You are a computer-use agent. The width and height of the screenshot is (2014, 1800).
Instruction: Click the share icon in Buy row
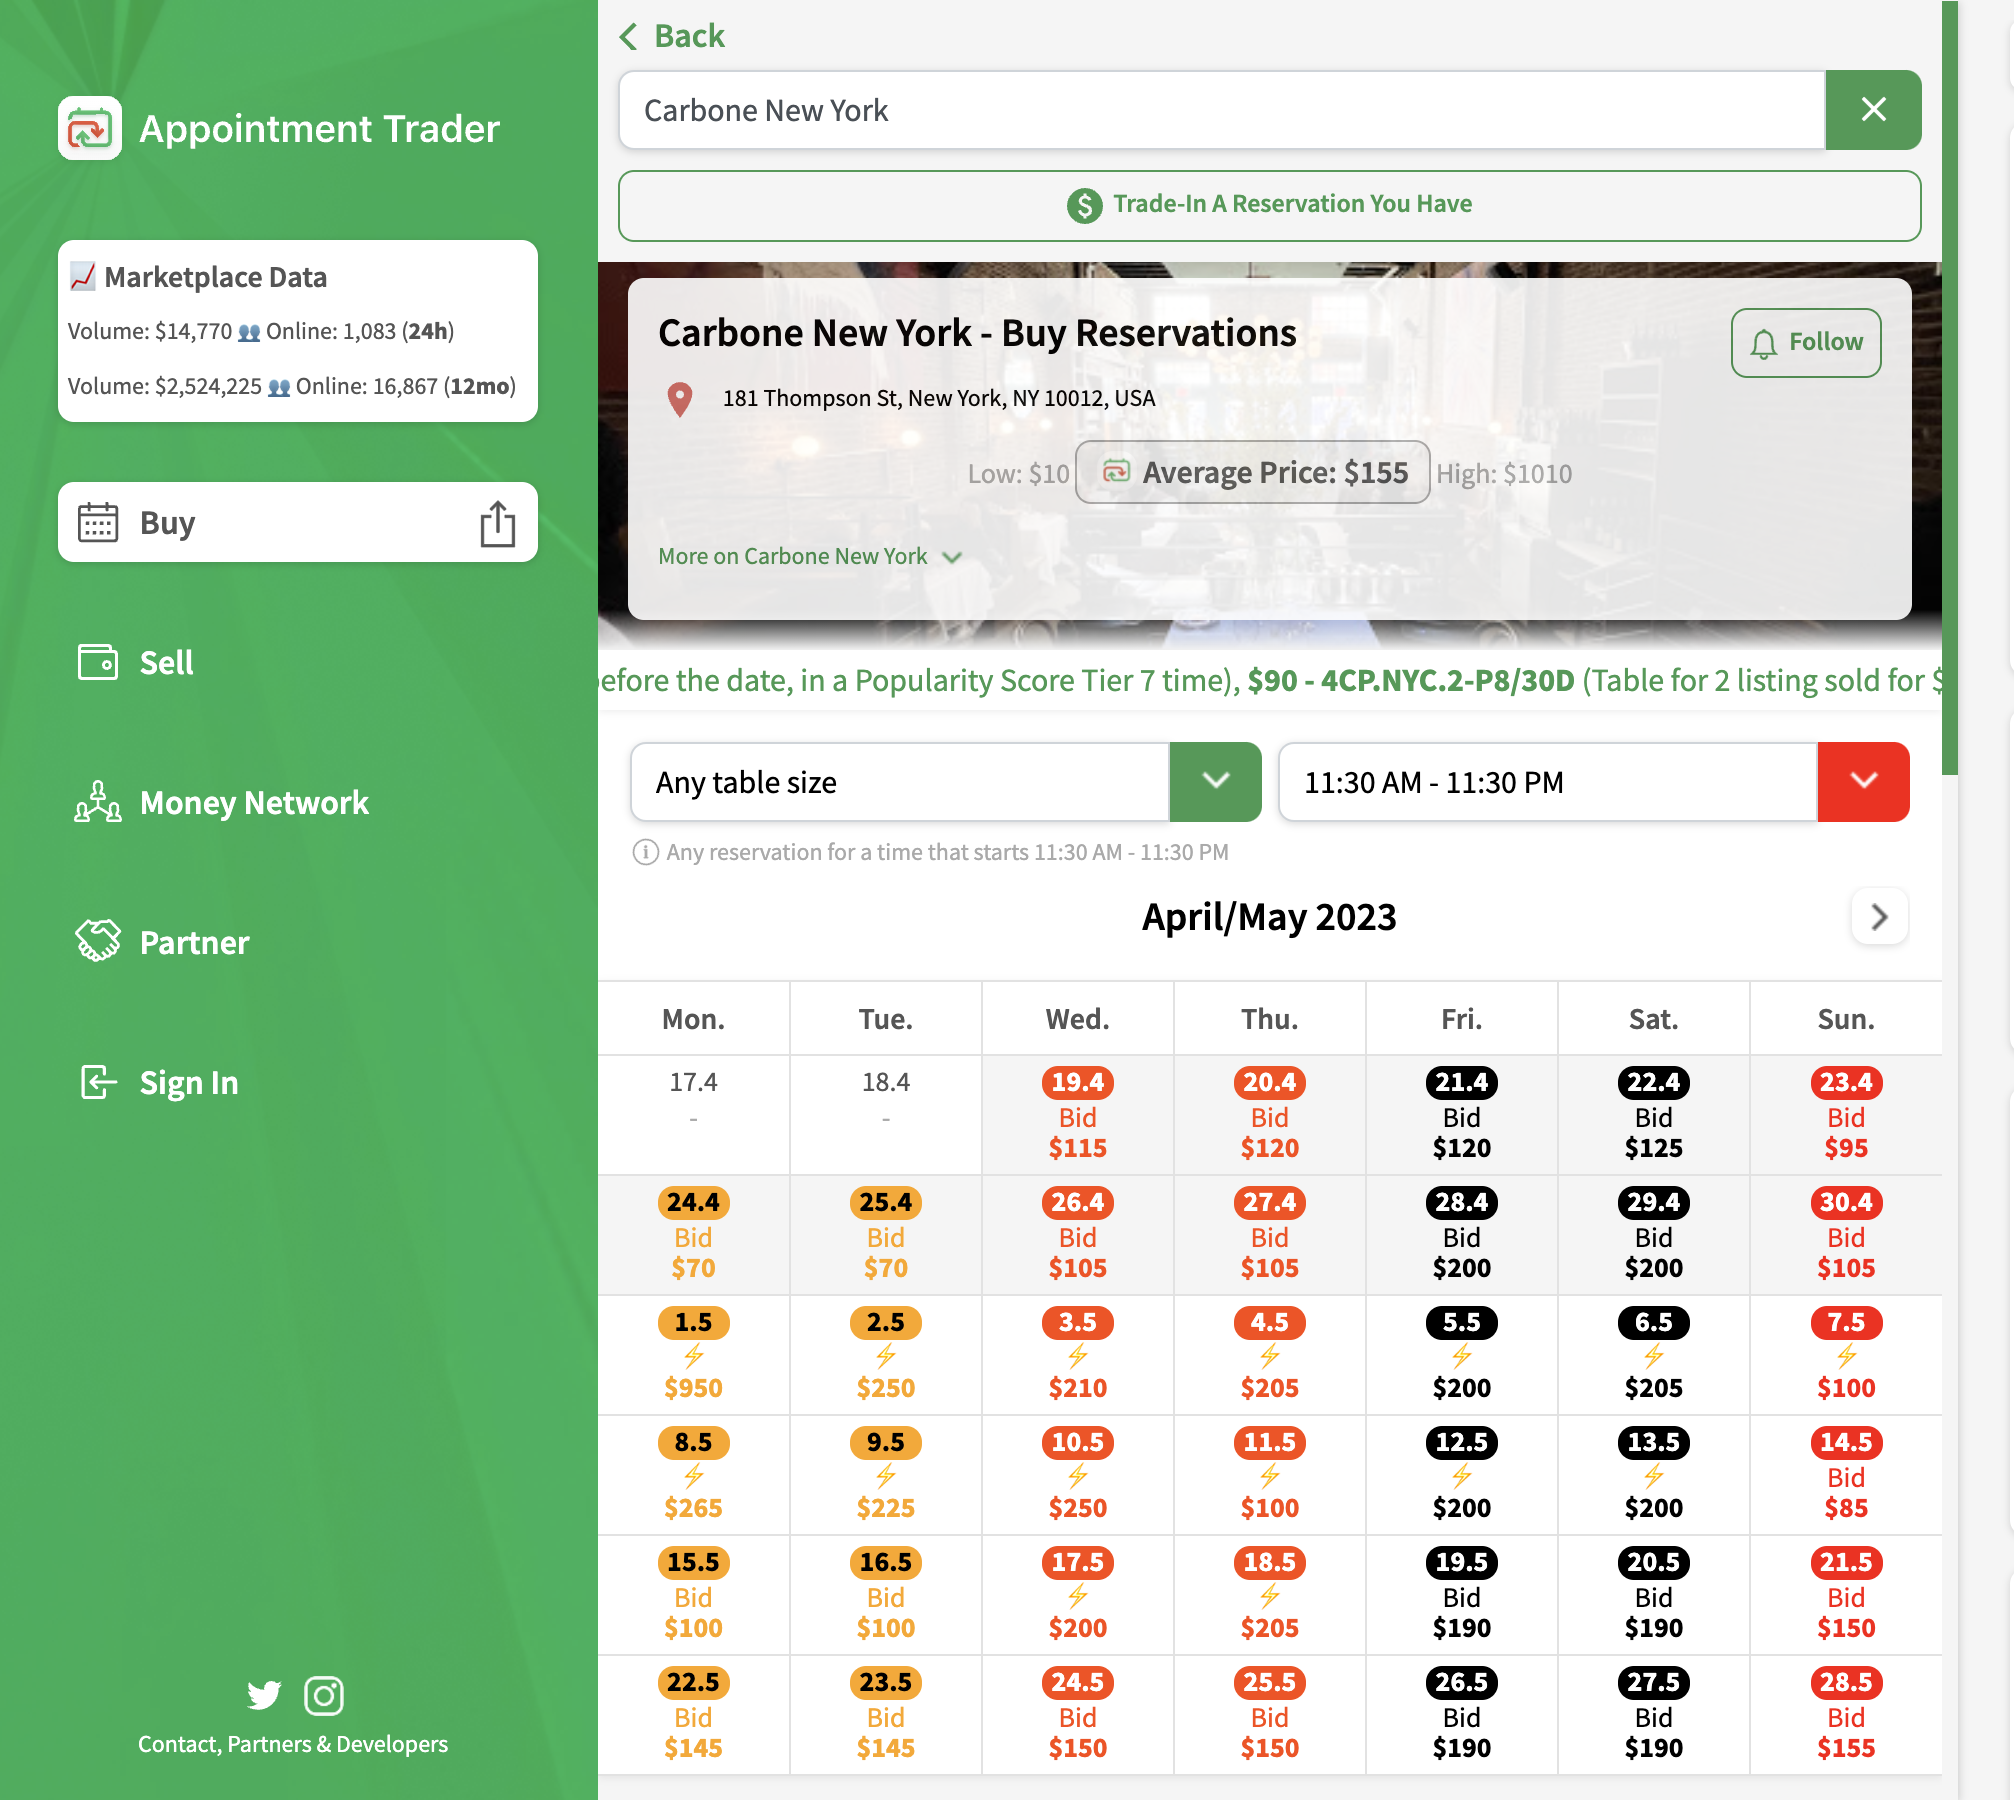497,523
